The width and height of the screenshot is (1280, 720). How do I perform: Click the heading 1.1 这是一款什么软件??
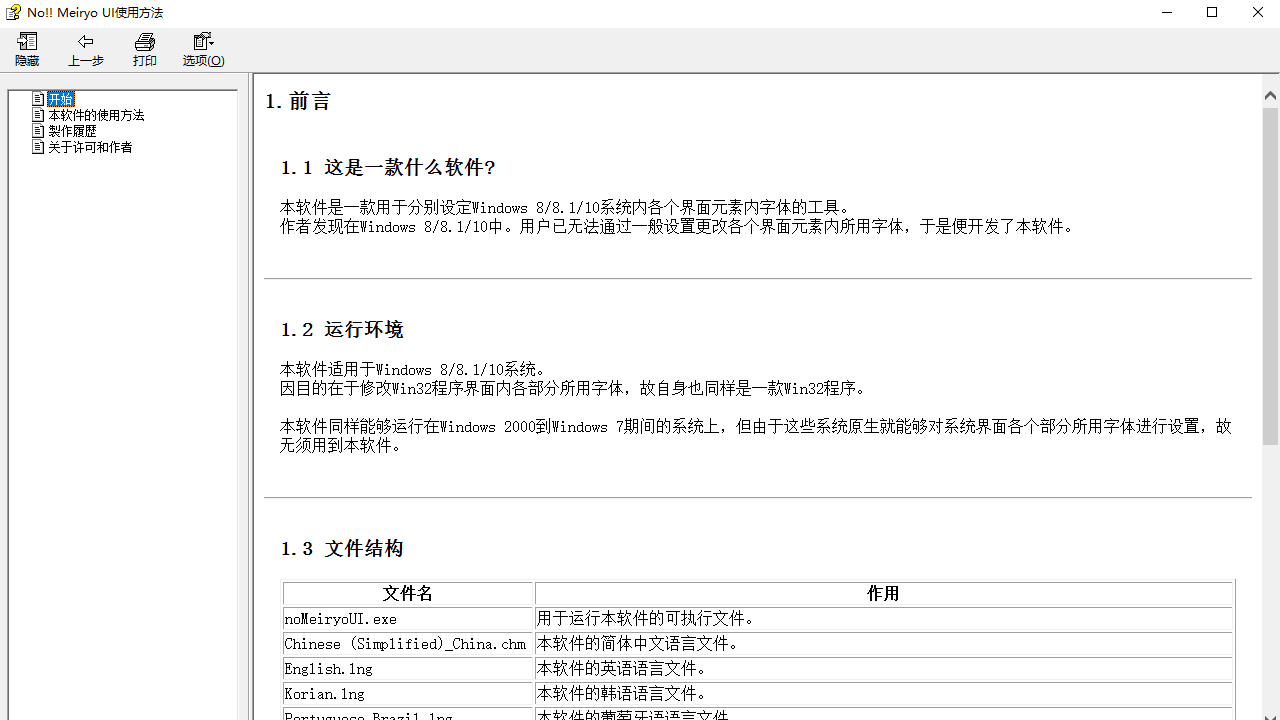[x=388, y=167]
